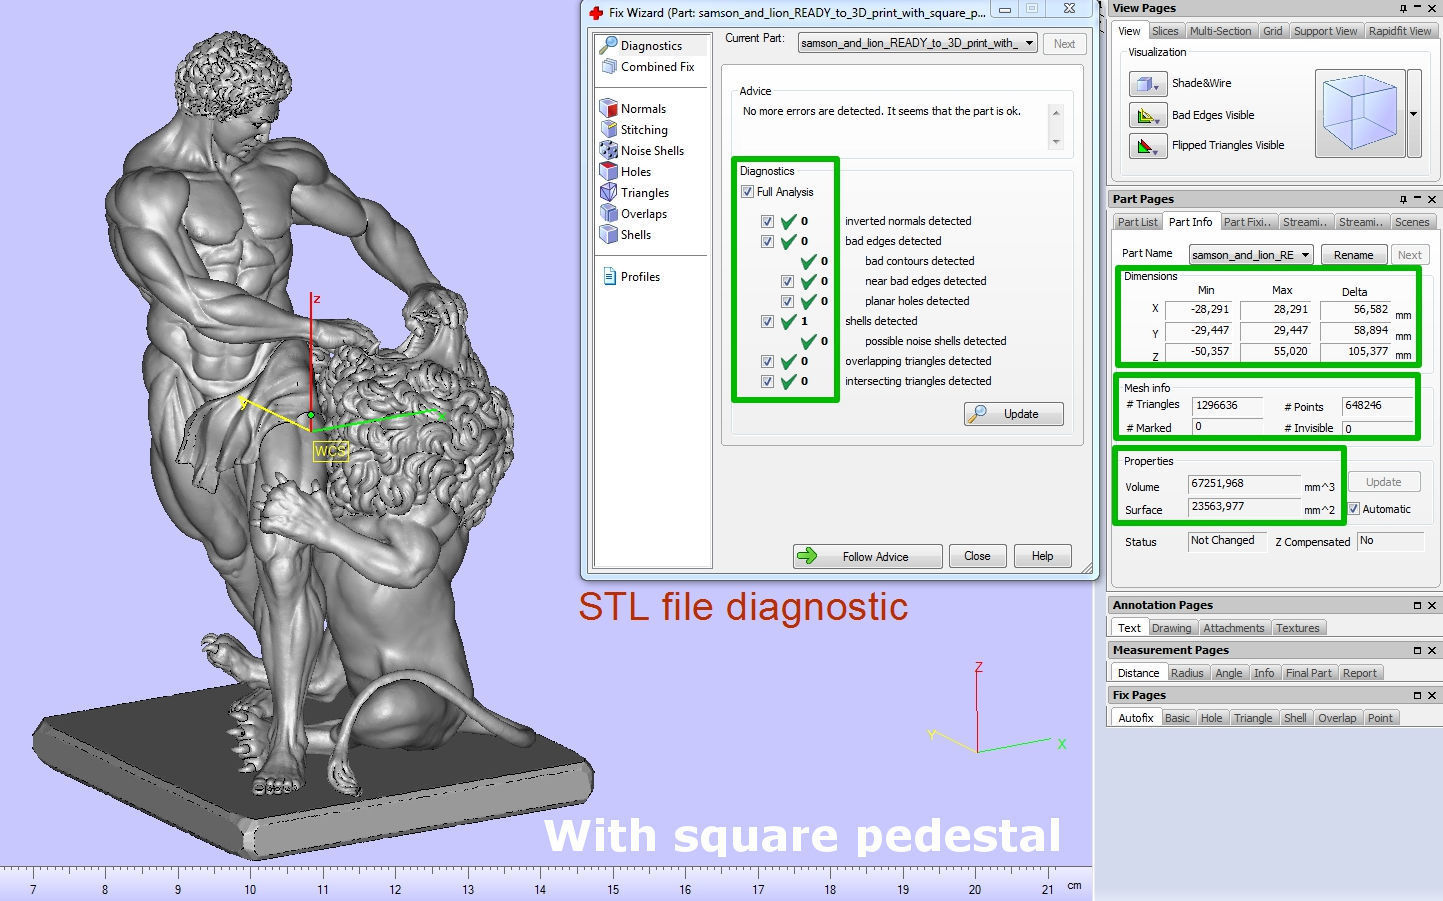1443x901 pixels.
Task: Click the X Delta dimension field
Action: [1355, 310]
